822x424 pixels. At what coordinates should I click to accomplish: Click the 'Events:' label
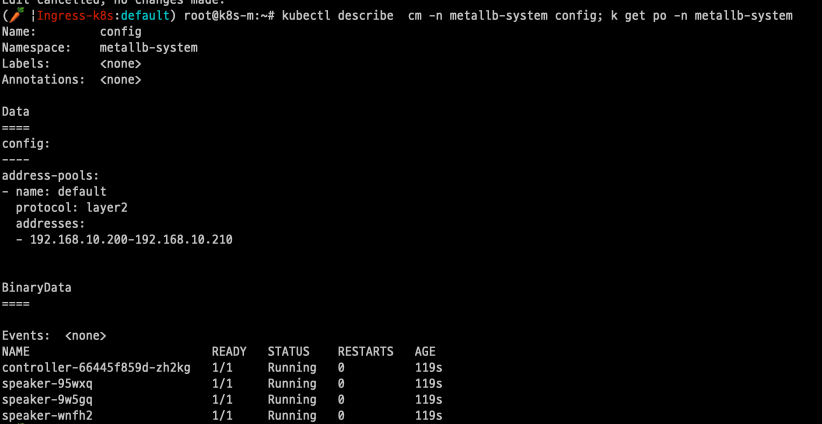click(x=26, y=335)
